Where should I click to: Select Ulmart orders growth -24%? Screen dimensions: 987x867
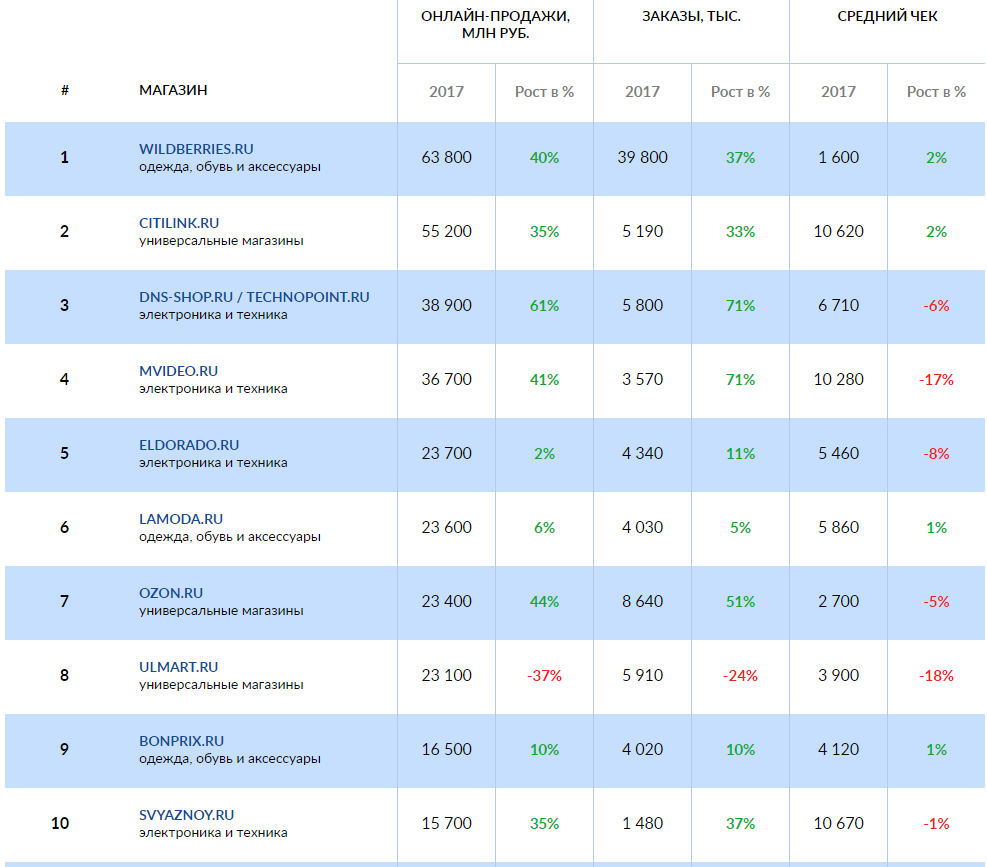[x=740, y=676]
